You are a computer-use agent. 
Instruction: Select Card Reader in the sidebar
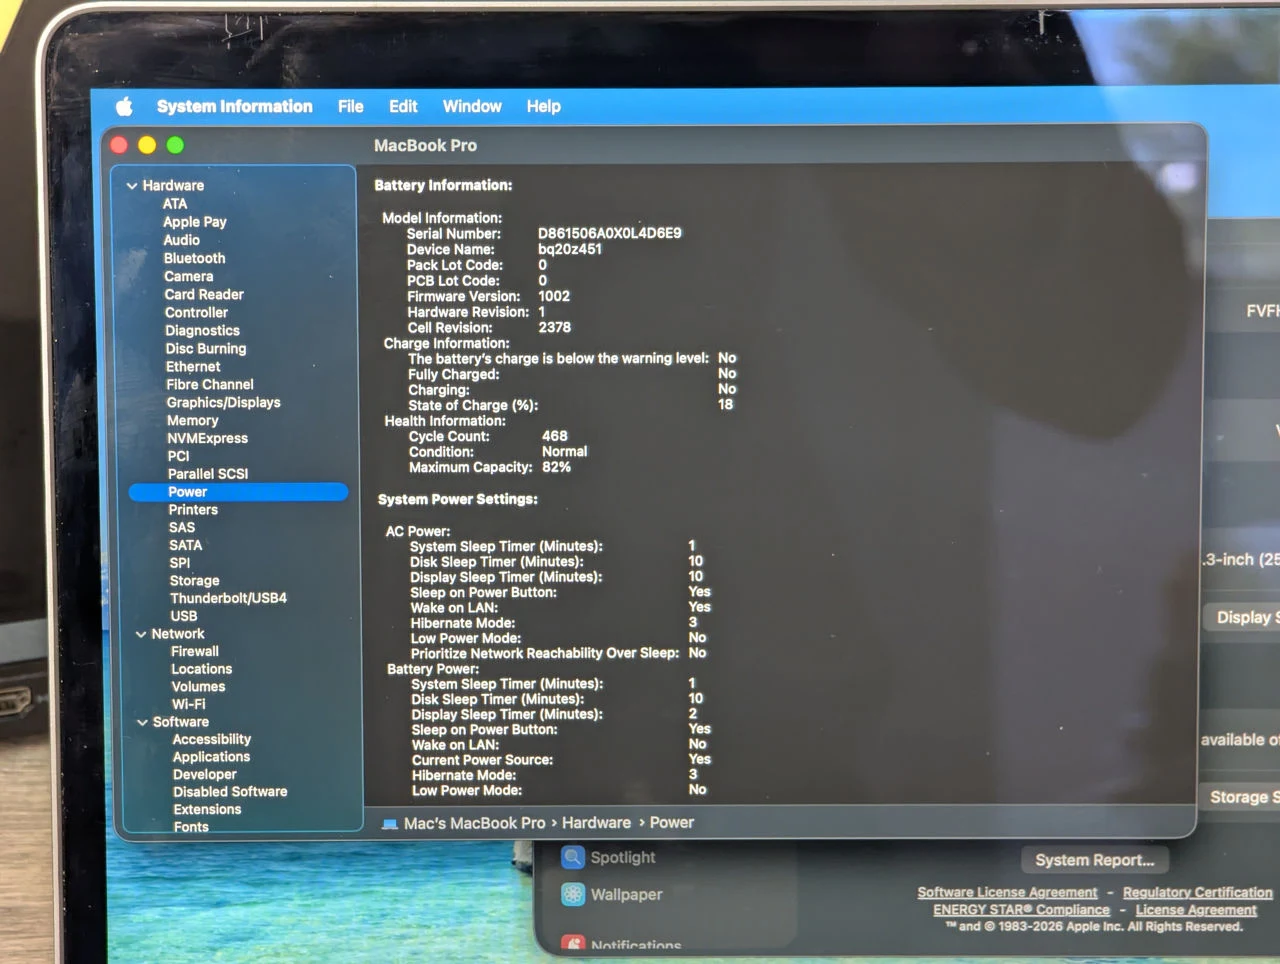click(204, 294)
